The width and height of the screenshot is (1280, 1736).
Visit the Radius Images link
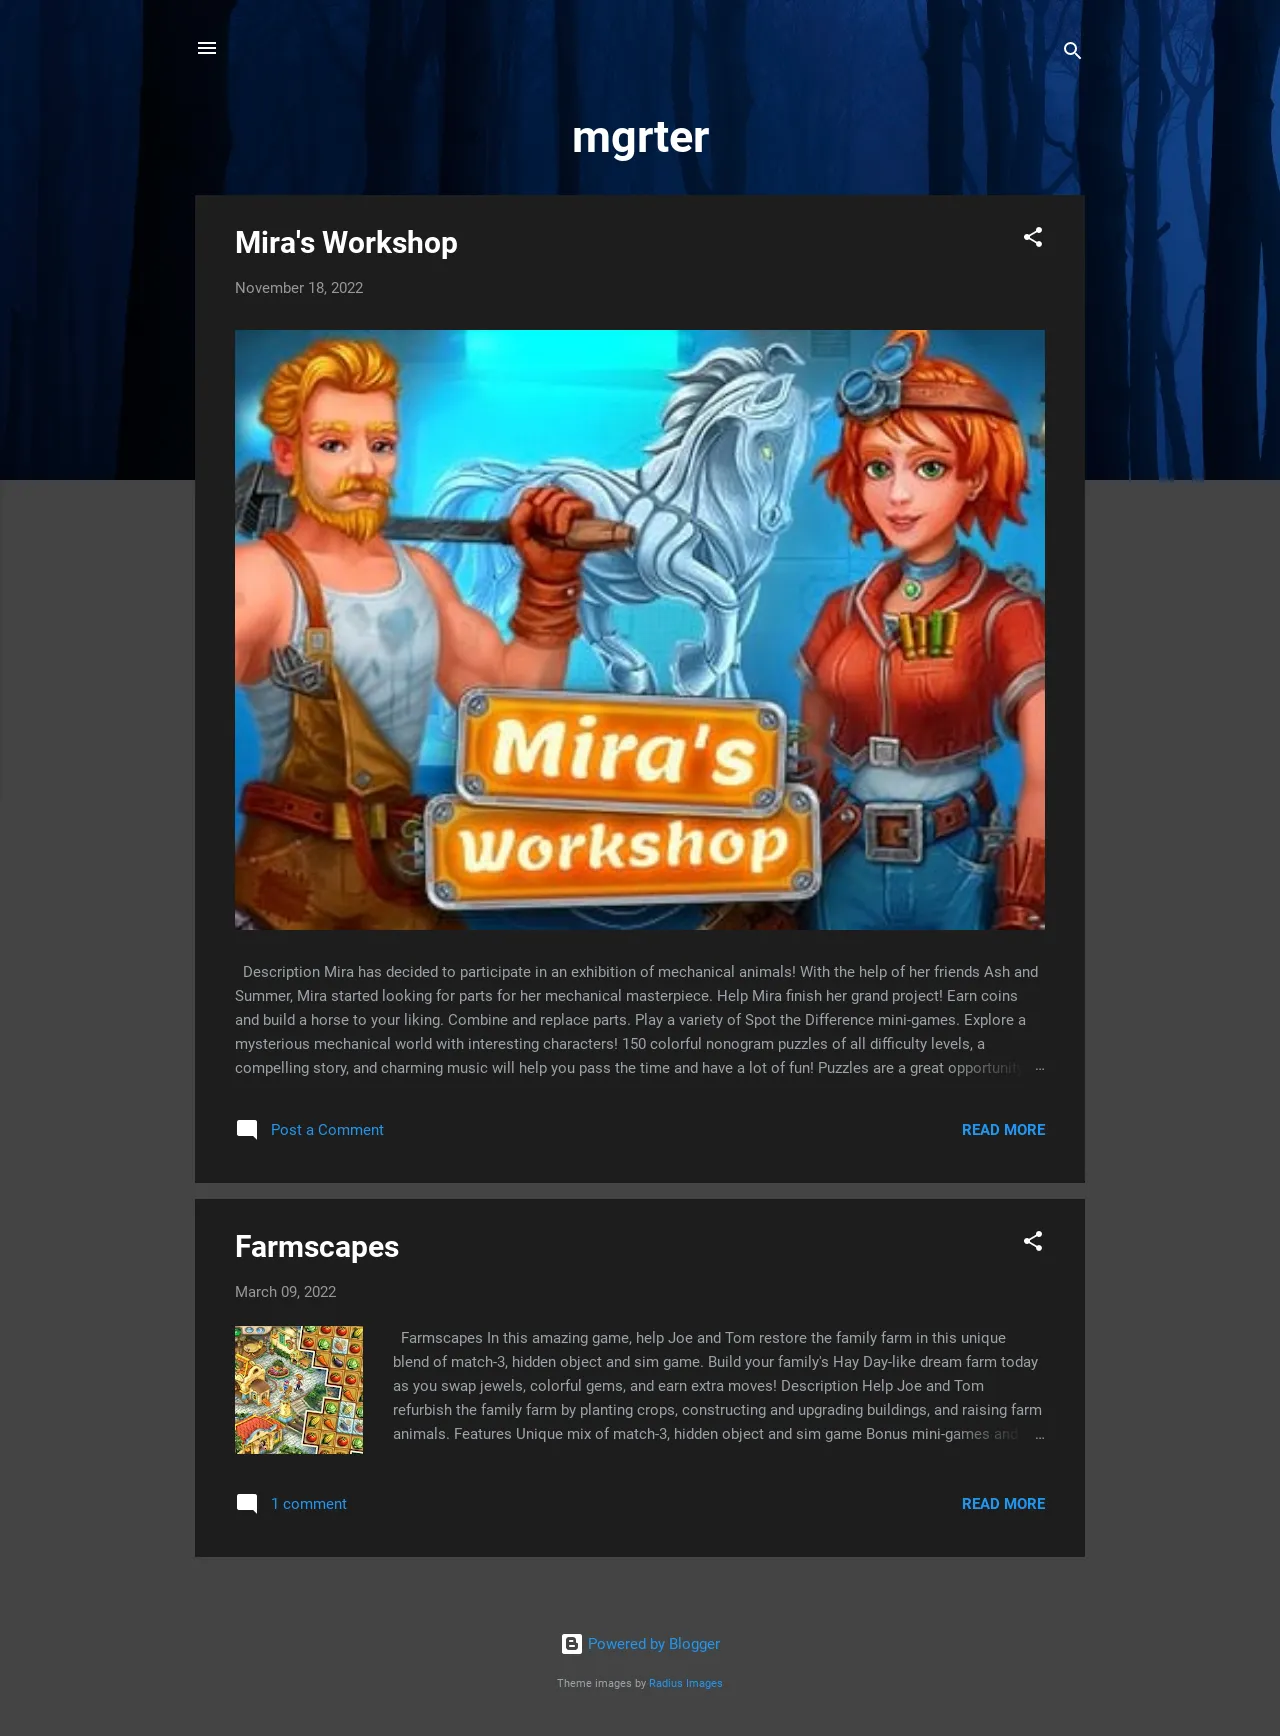coord(686,1683)
